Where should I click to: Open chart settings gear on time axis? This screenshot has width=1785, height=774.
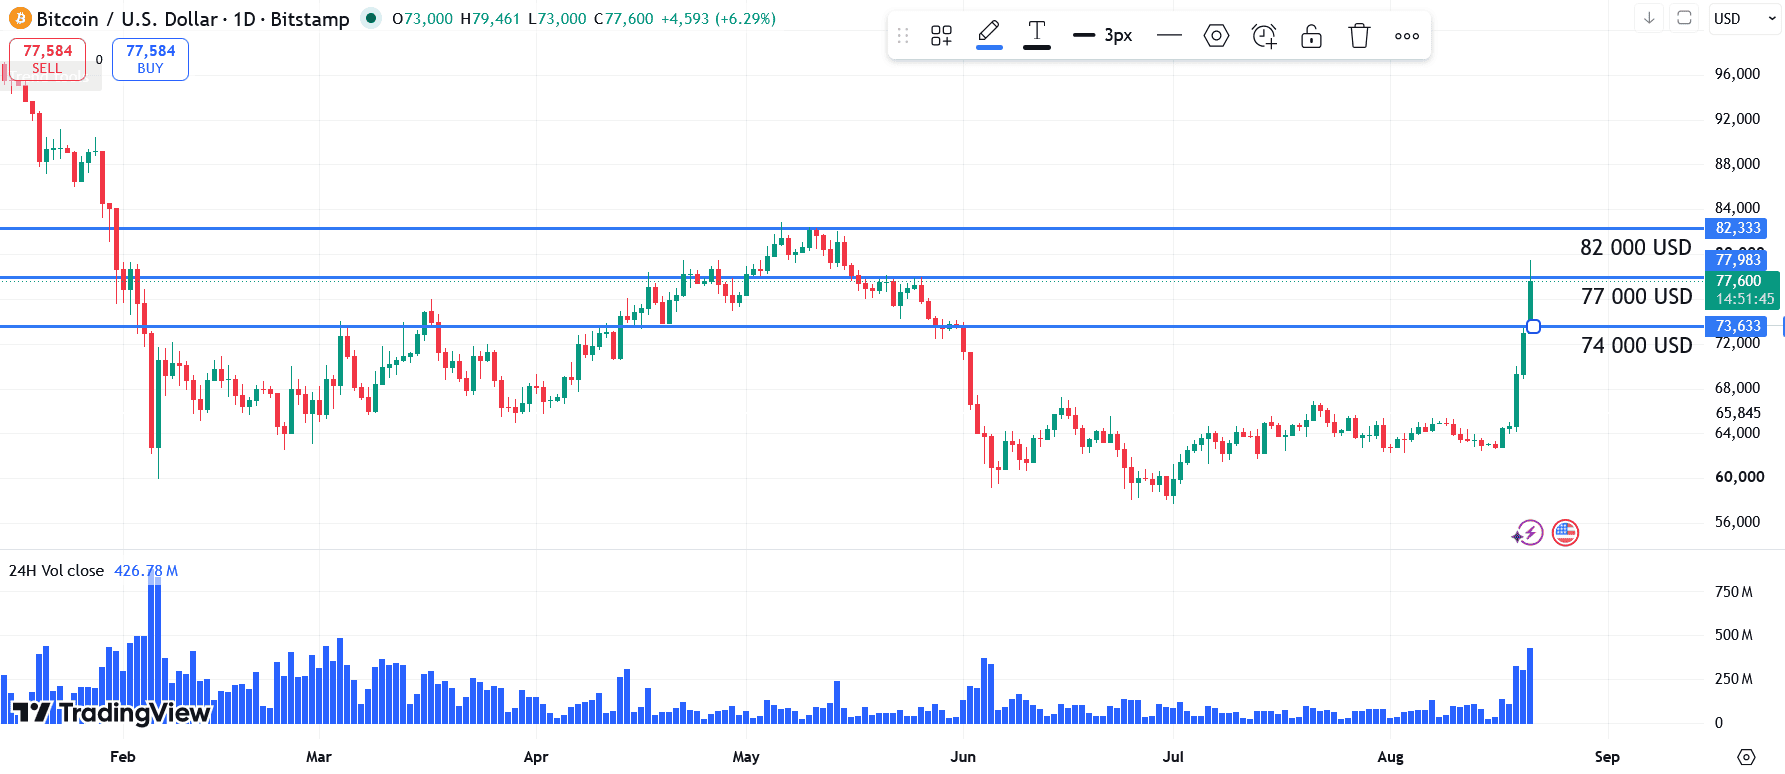coord(1746,757)
